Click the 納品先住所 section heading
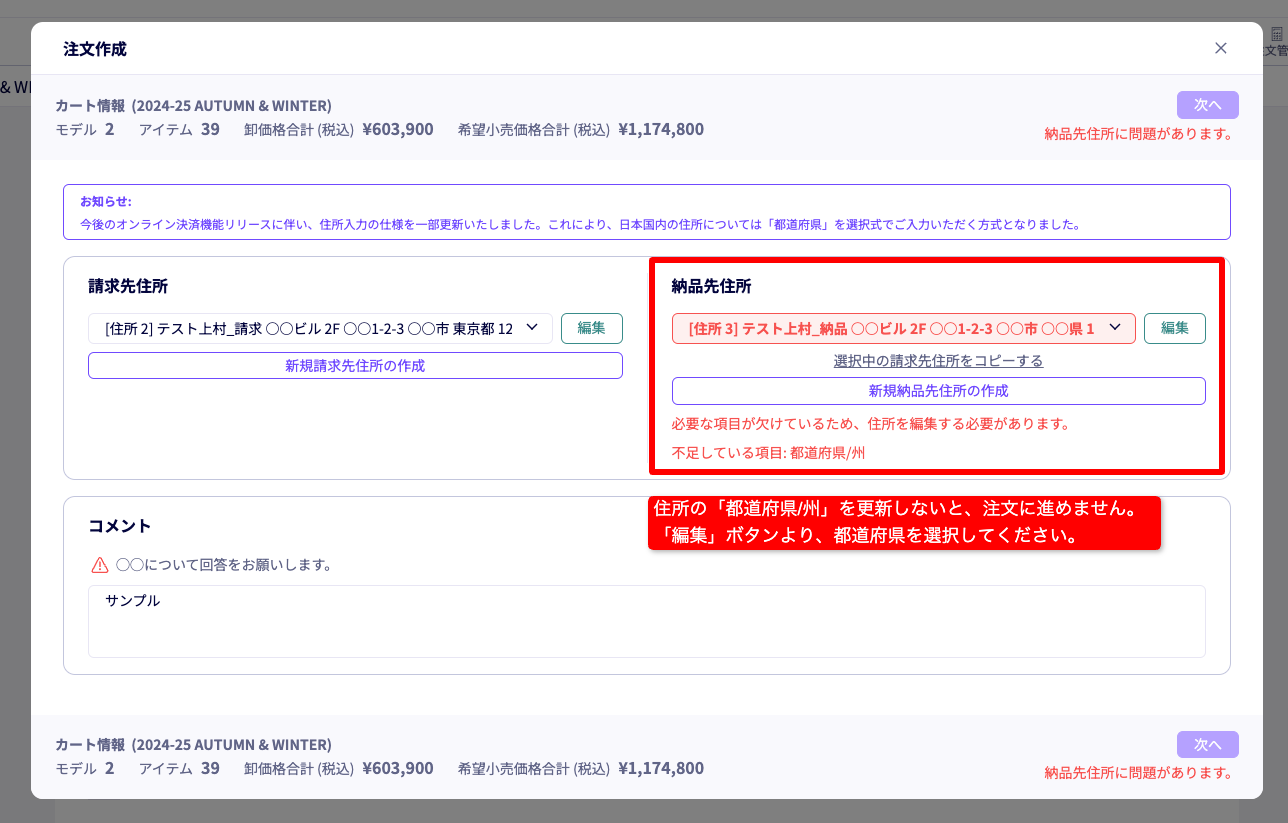1288x823 pixels. [x=711, y=286]
